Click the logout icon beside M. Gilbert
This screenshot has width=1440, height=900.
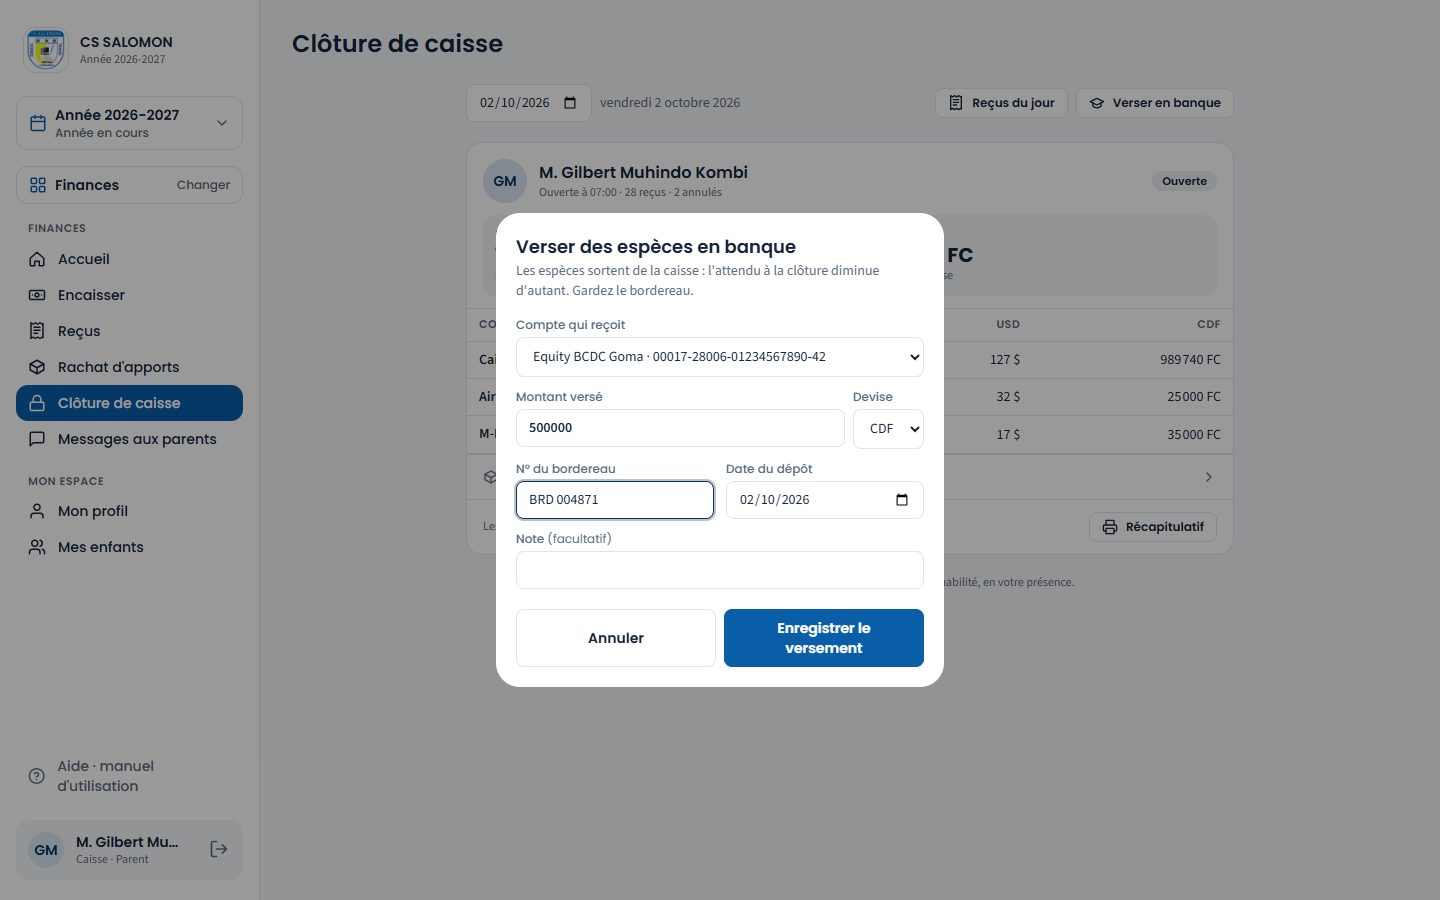(219, 849)
